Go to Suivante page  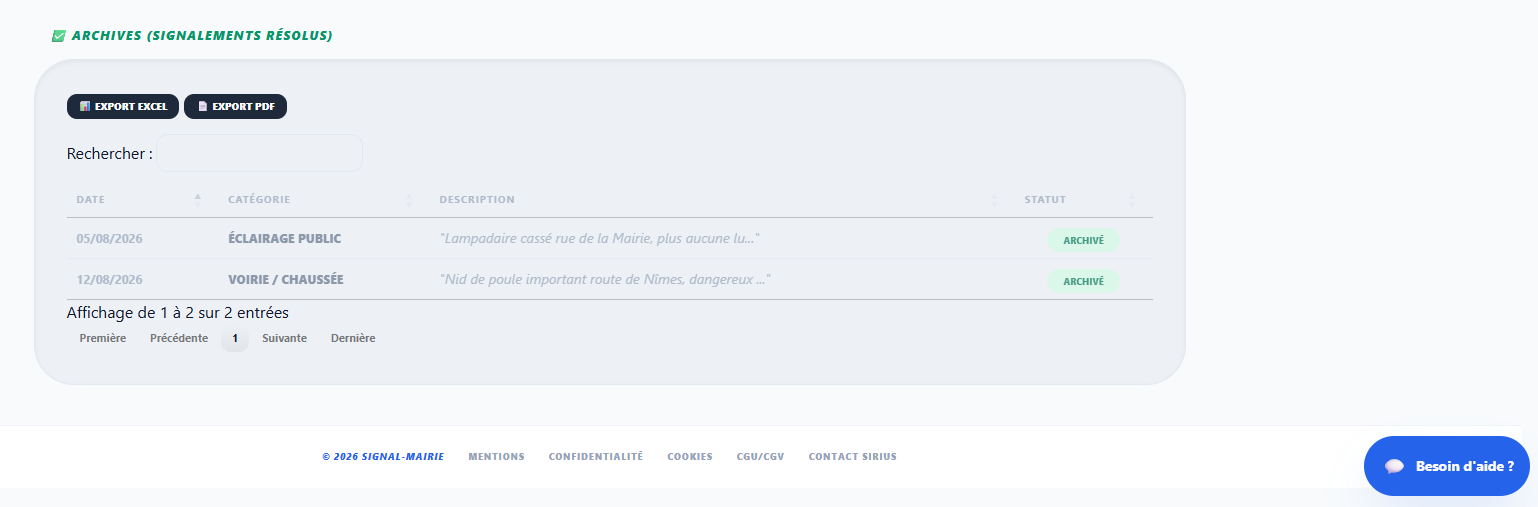284,339
